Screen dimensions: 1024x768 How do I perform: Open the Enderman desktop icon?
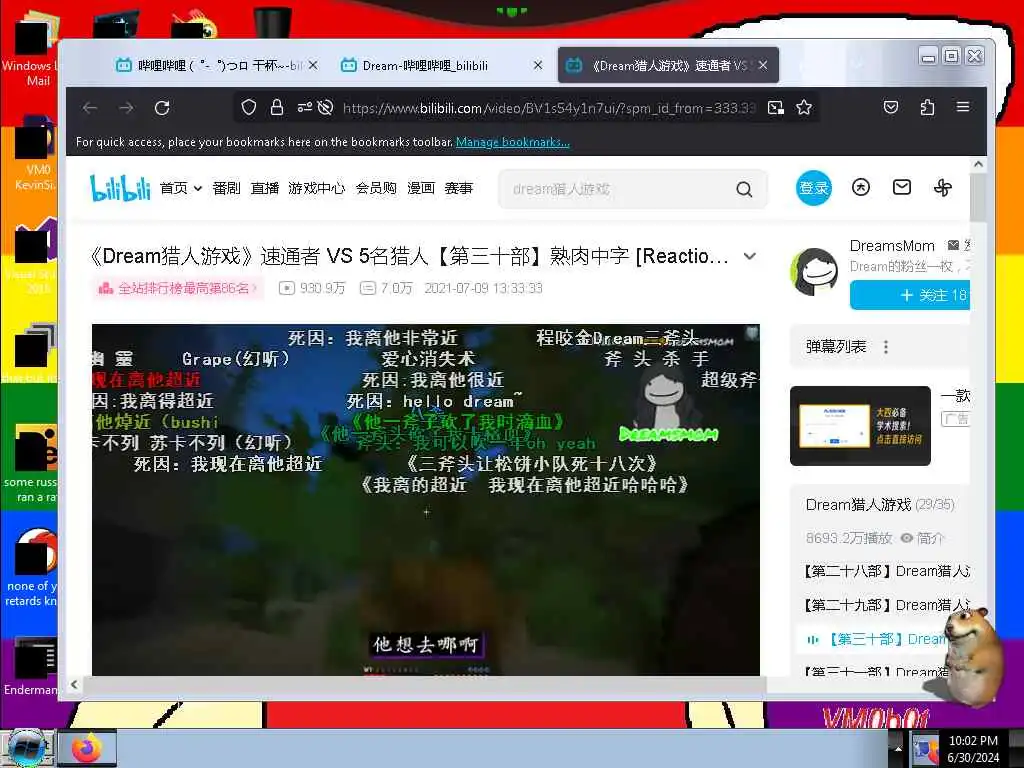point(30,667)
